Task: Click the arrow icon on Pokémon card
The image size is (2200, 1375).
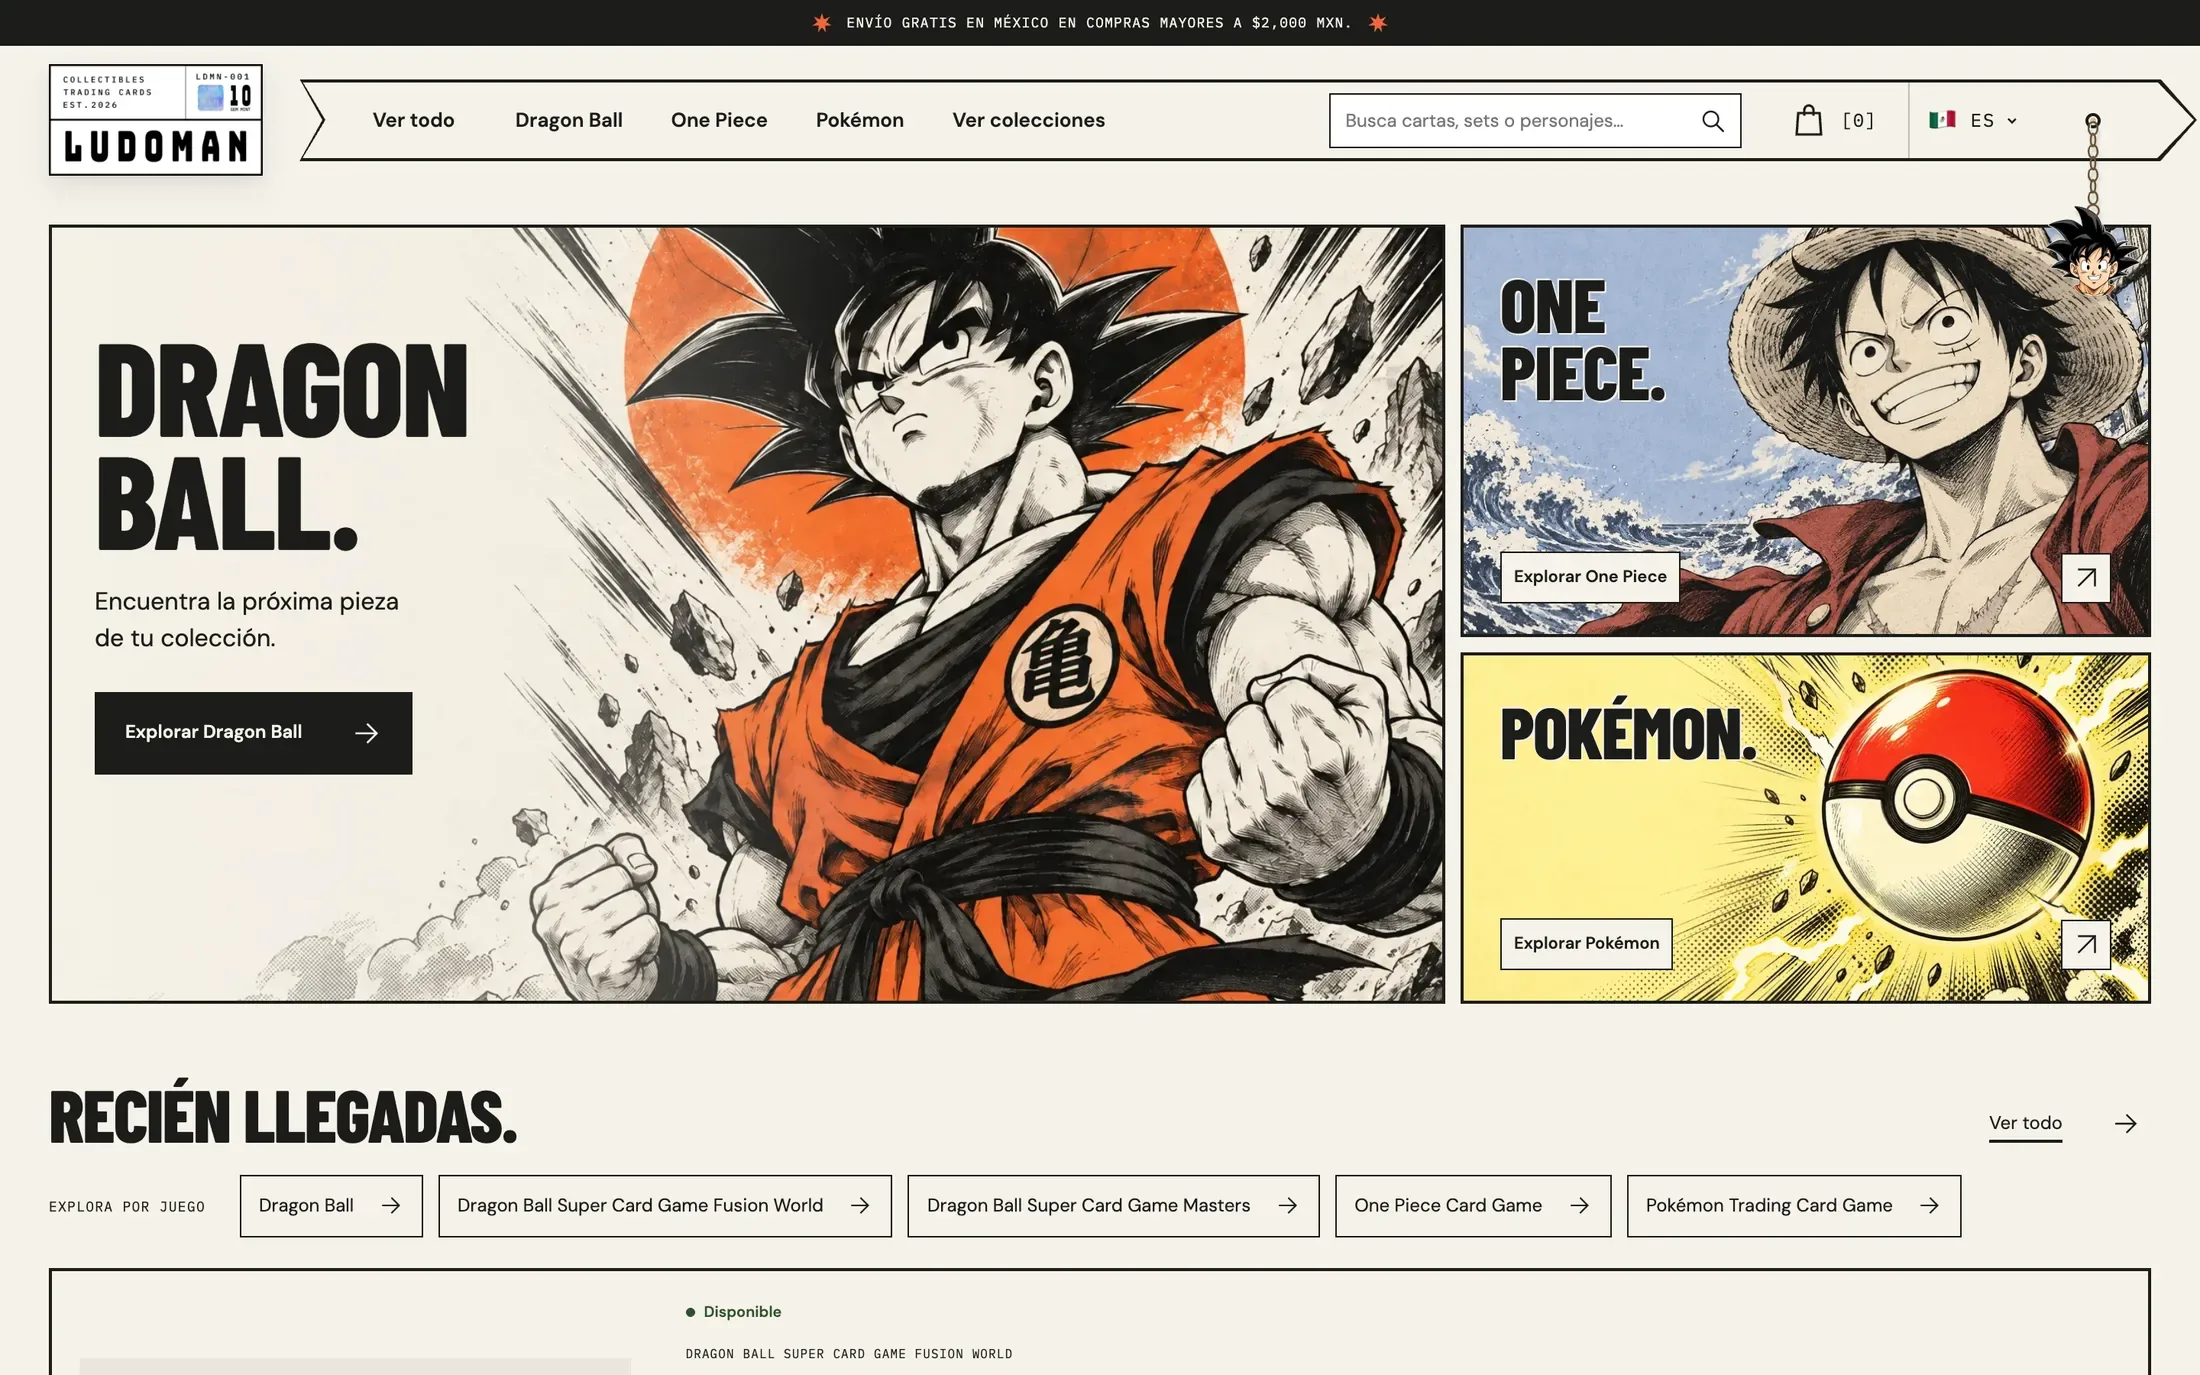Action: click(x=2086, y=944)
